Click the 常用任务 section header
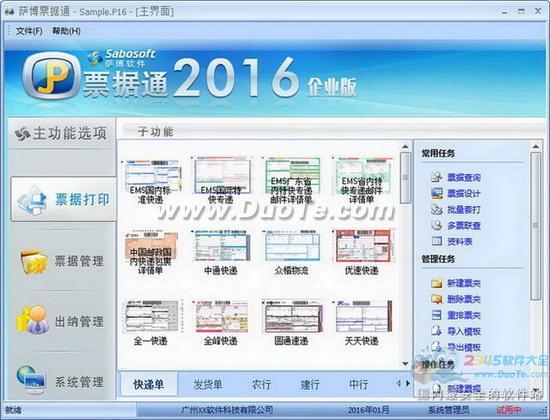The image size is (550, 420). tap(438, 153)
